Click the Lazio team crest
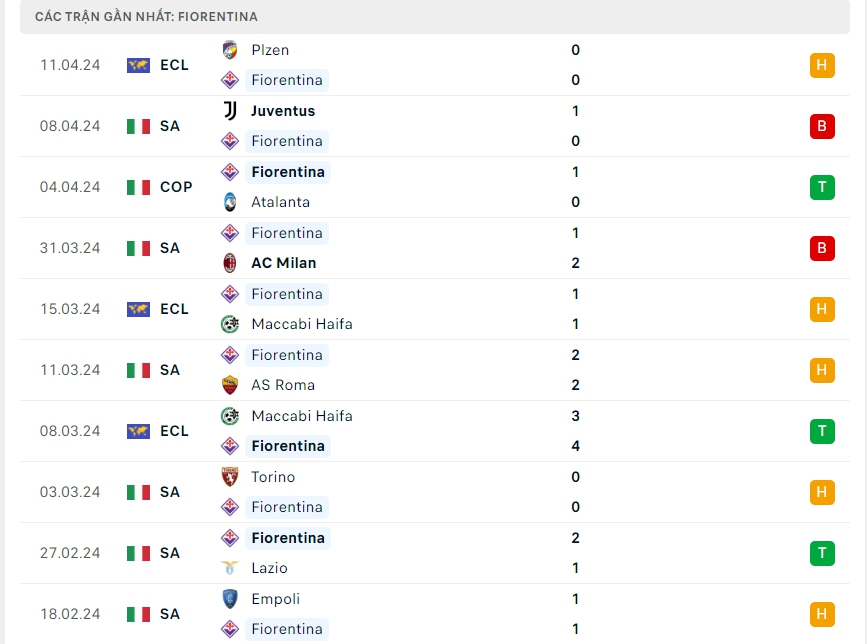 click(230, 568)
